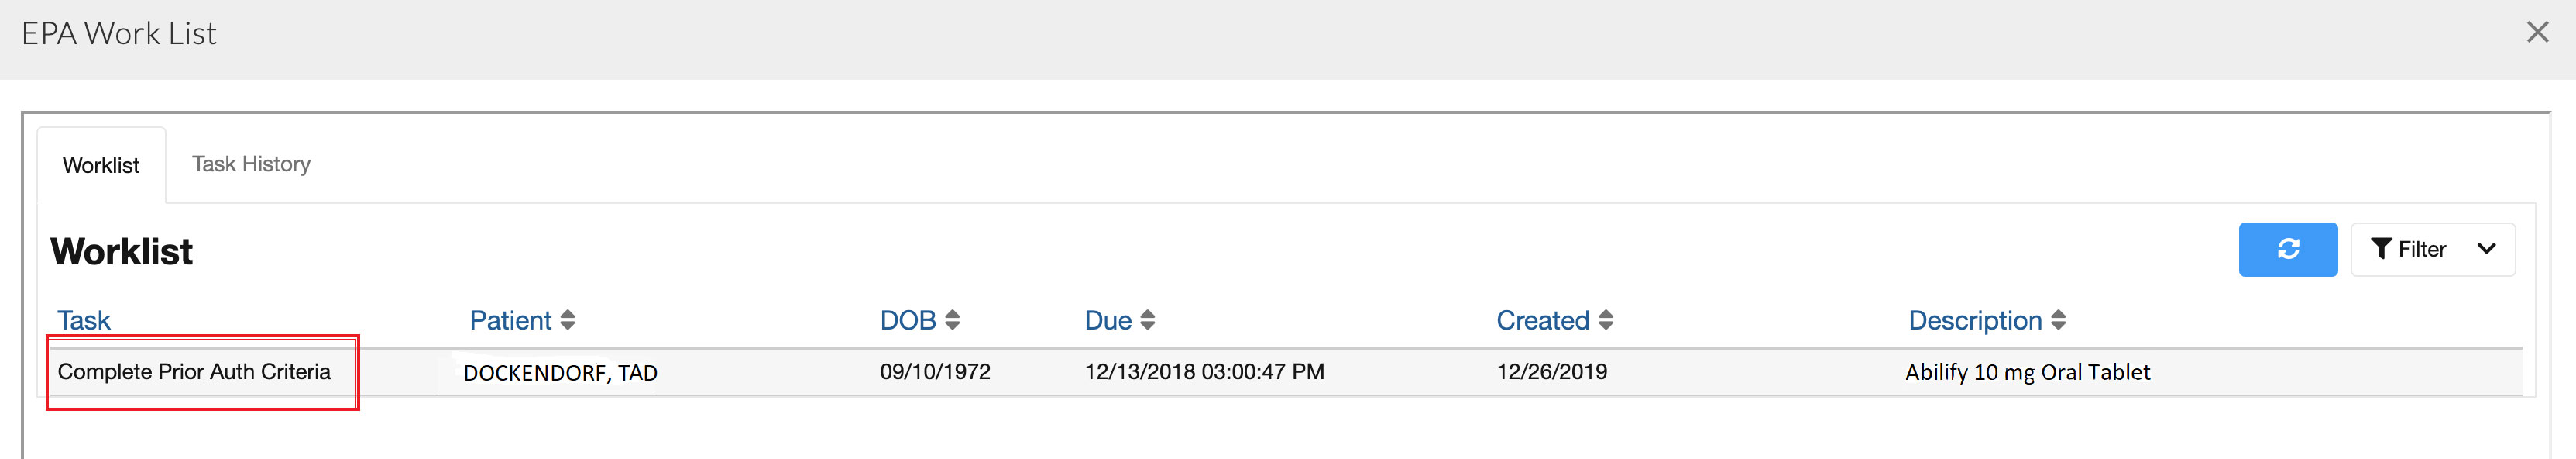
Task: Open Complete Prior Auth Criteria task
Action: [194, 372]
